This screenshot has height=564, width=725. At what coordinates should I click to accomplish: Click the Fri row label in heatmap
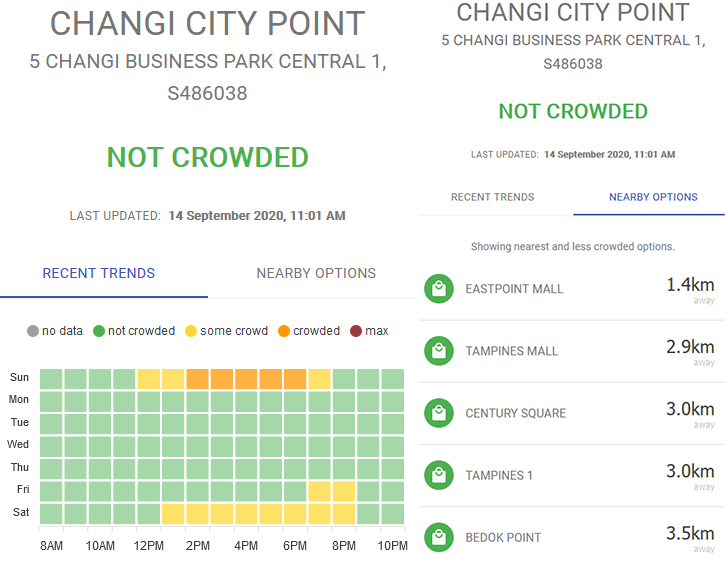click(x=23, y=489)
